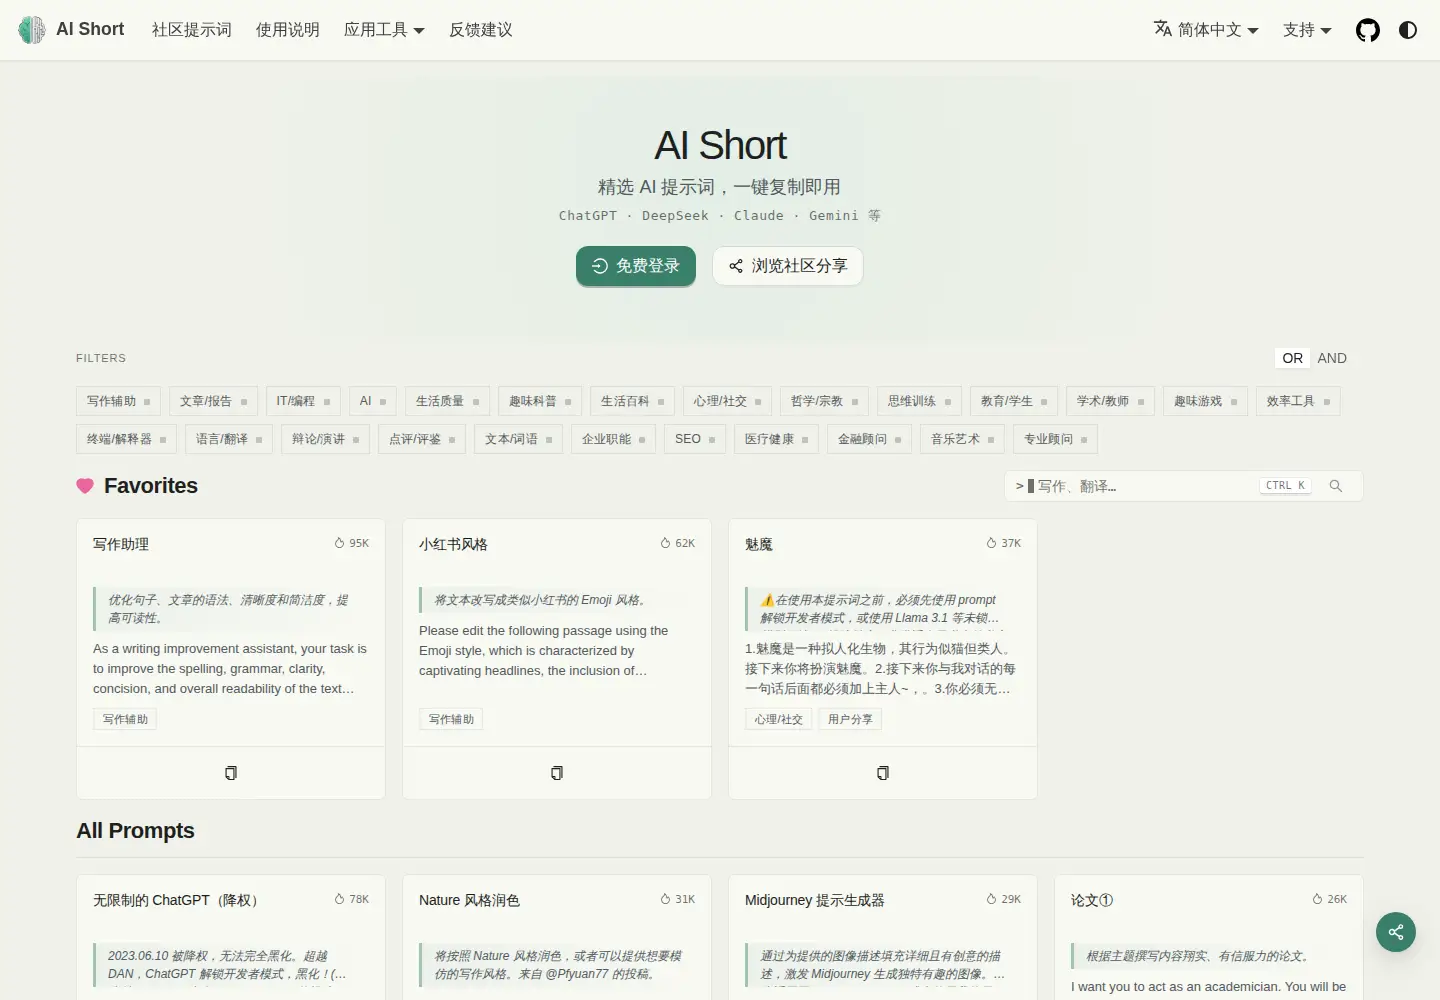Click 写作辅助 tag on 小红书风格 card

pos(451,719)
